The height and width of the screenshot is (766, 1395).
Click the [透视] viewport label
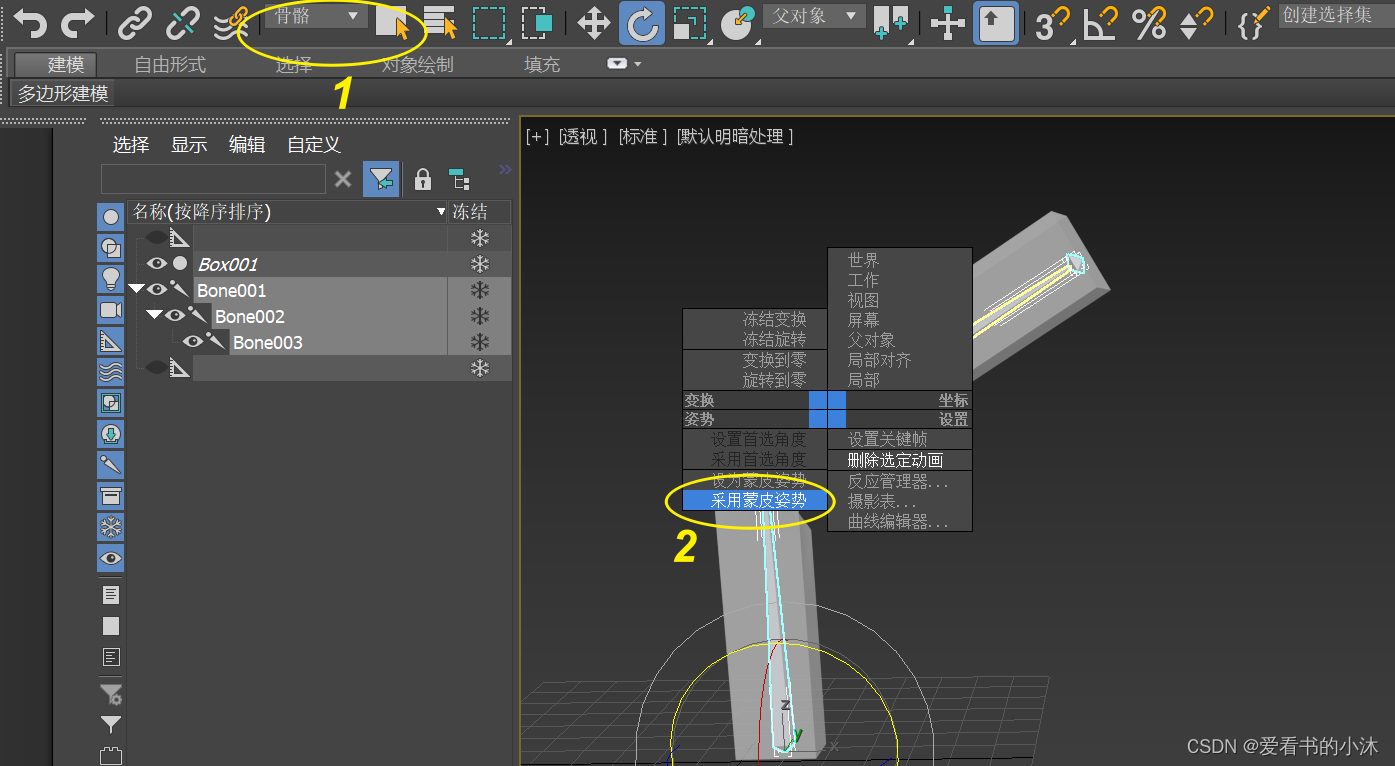(x=583, y=137)
